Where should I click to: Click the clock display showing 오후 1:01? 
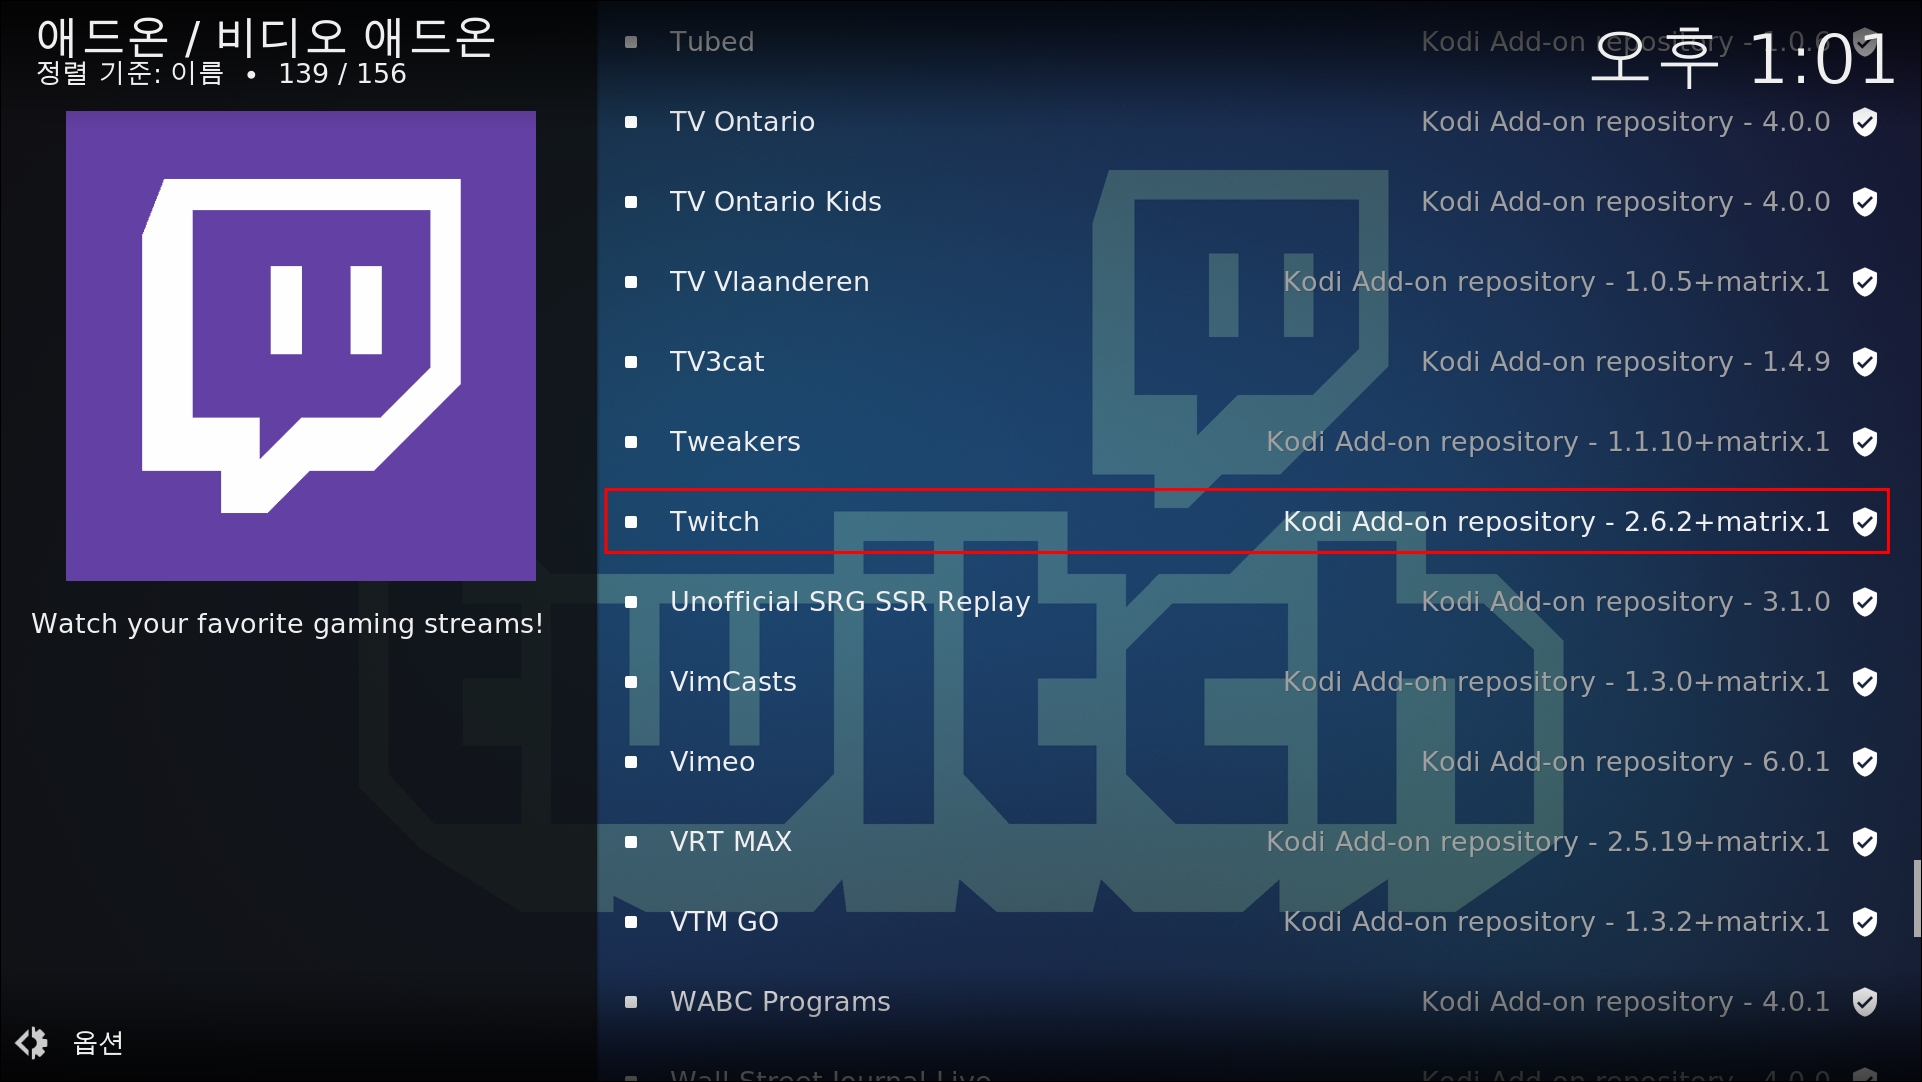pos(1742,58)
